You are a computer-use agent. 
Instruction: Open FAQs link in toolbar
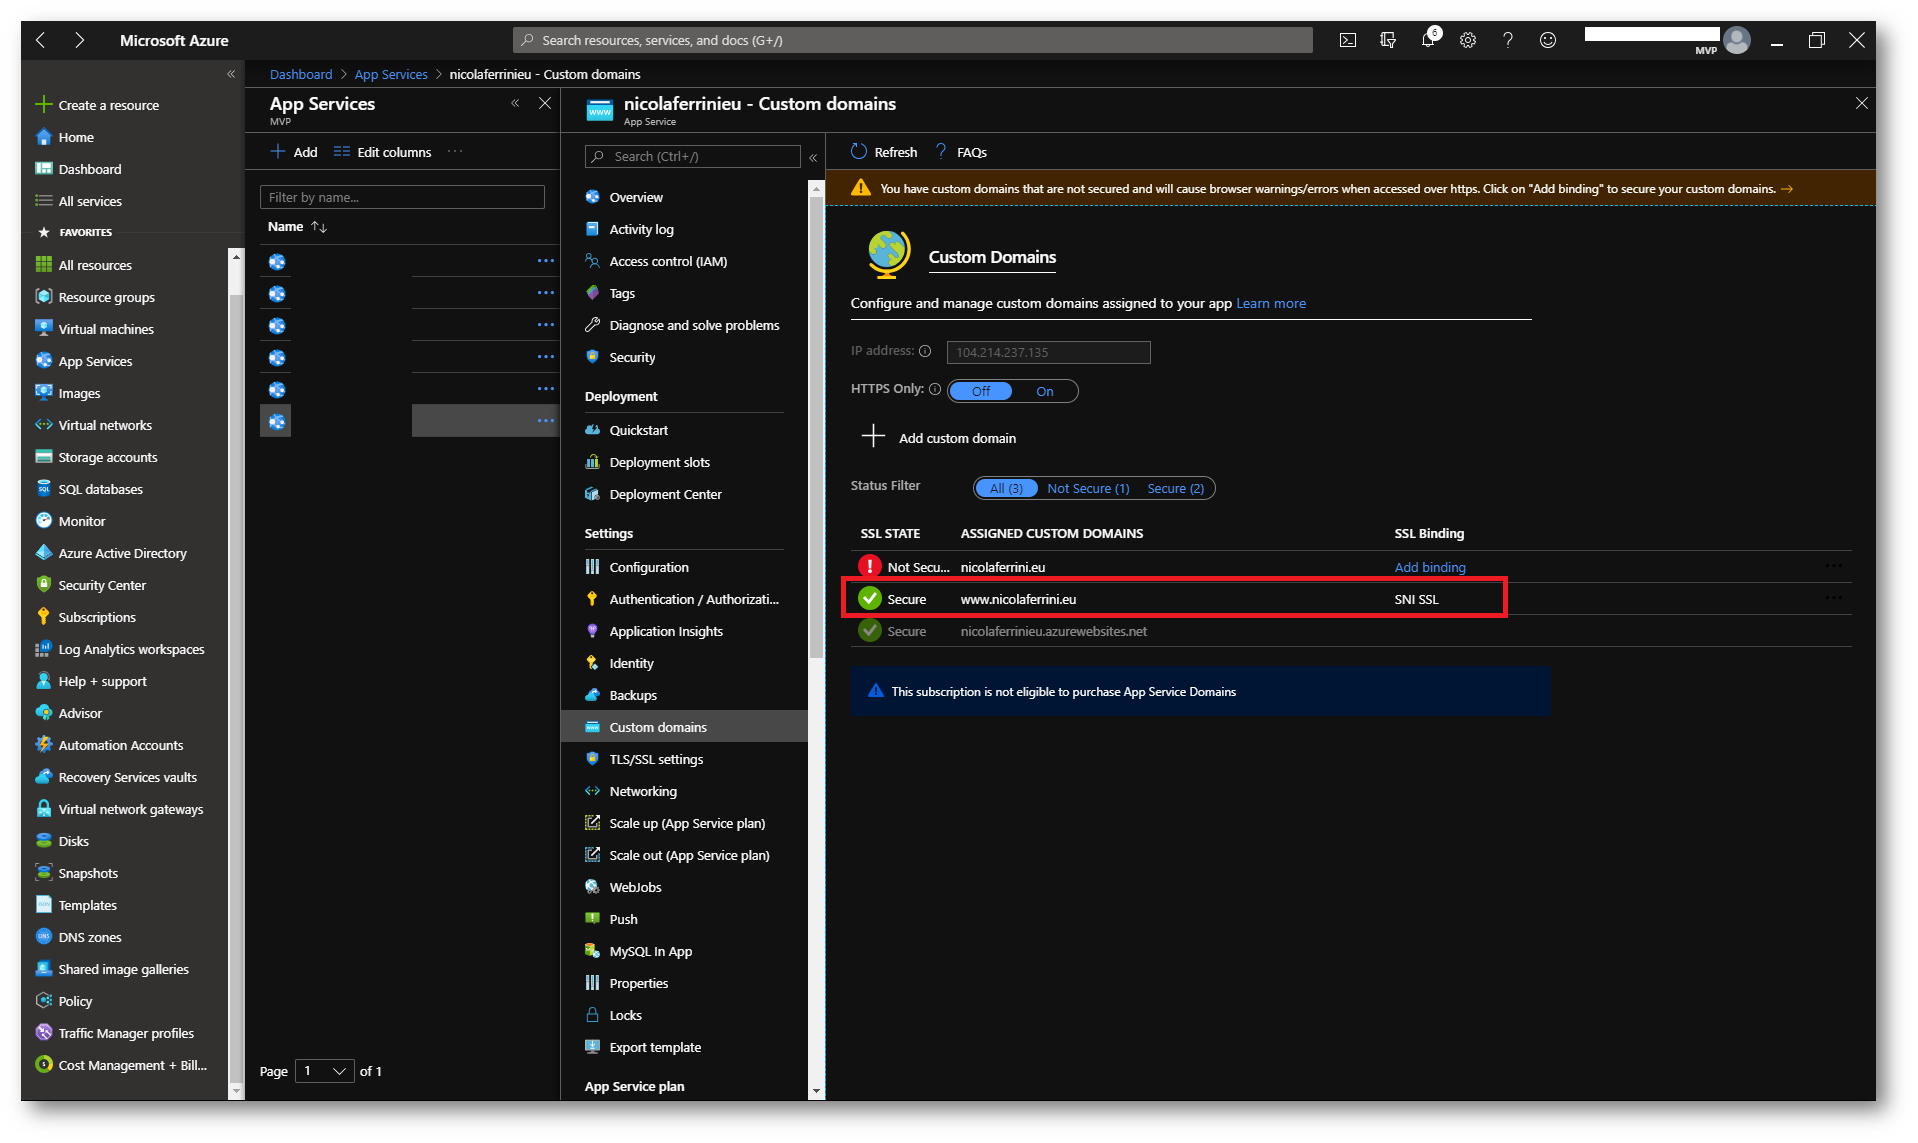(961, 152)
